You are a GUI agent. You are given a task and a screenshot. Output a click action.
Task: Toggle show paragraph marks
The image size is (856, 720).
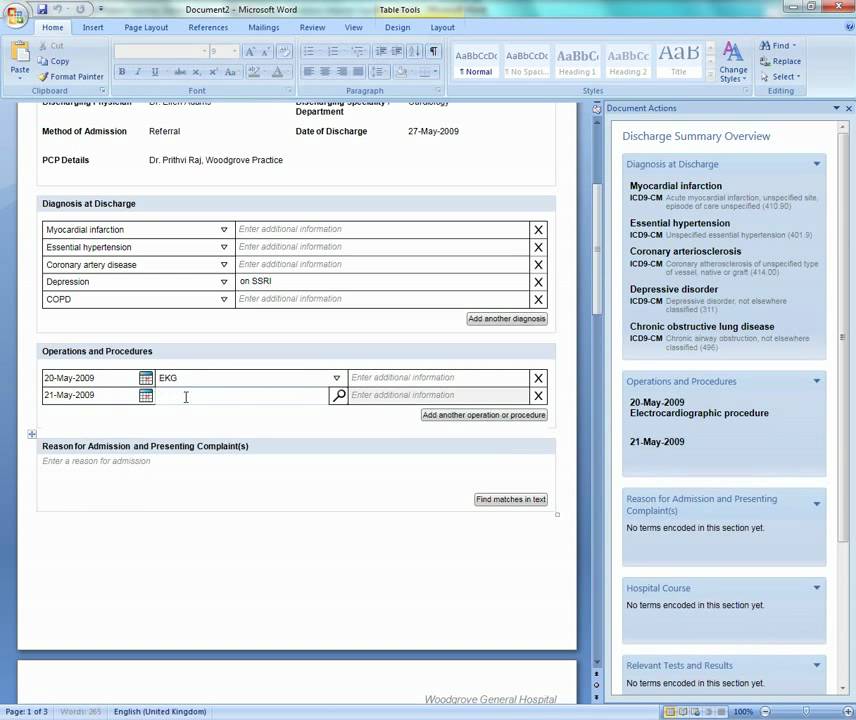[x=433, y=51]
